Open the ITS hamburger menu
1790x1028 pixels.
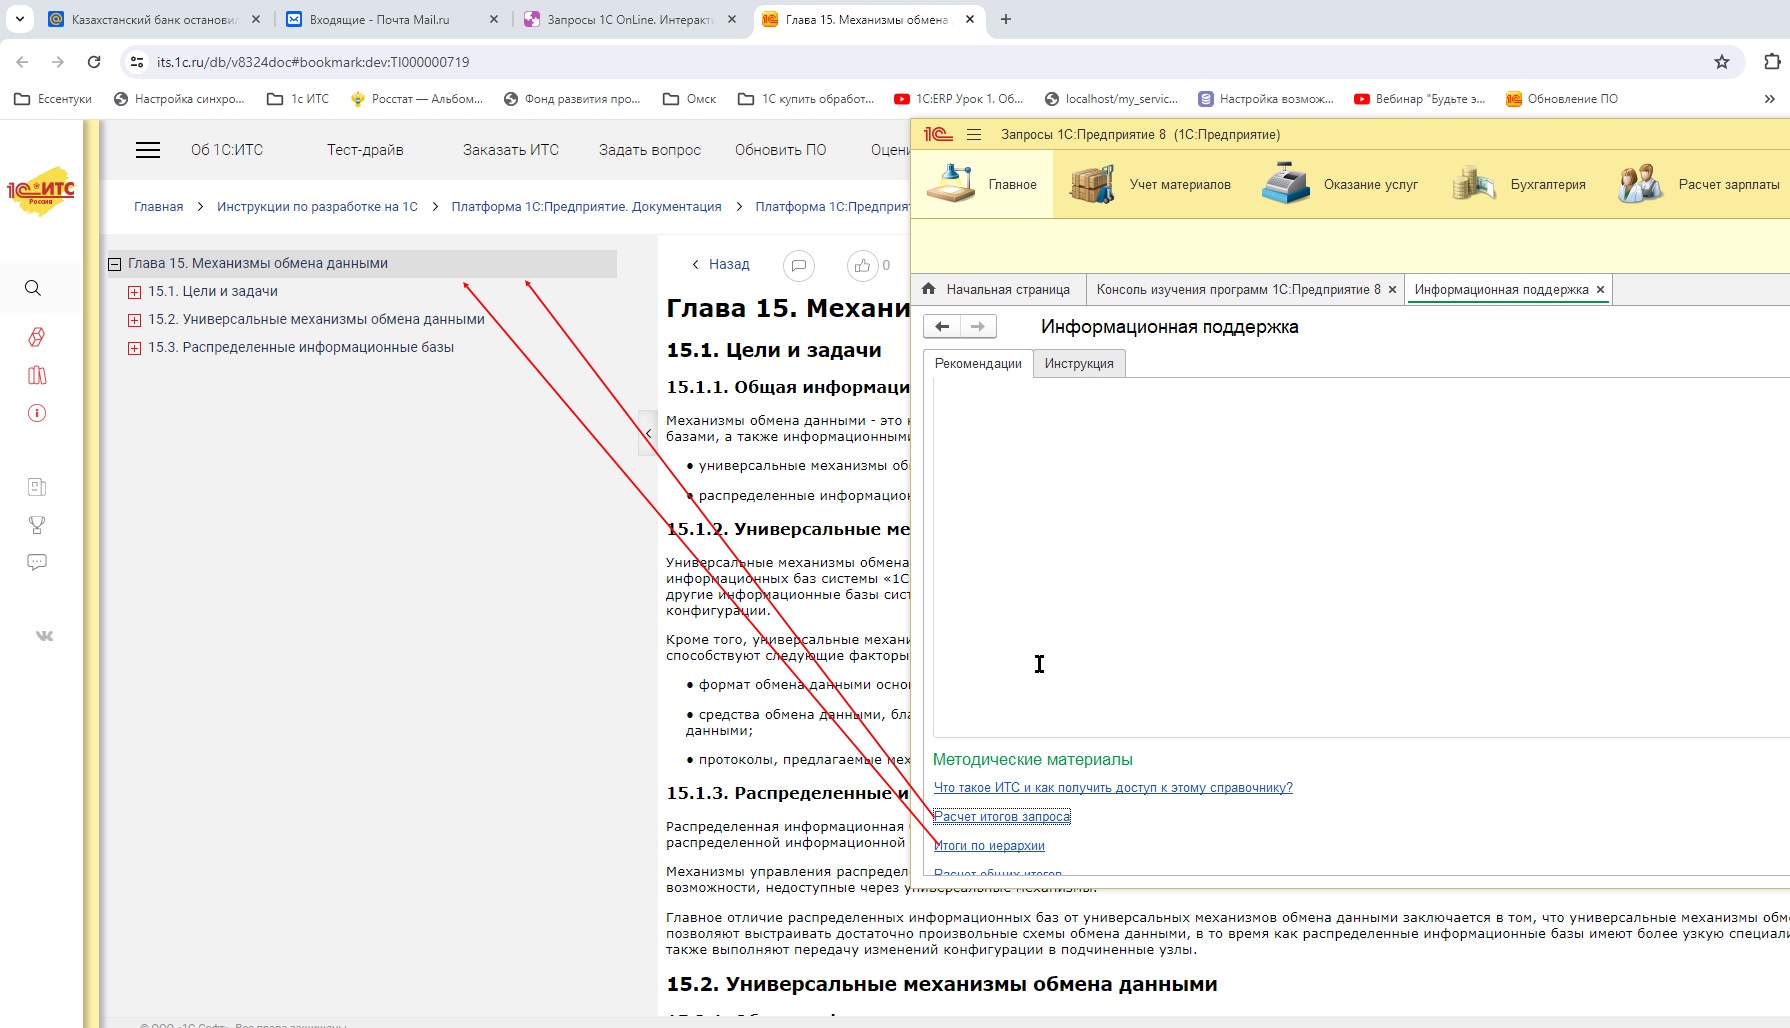(148, 150)
